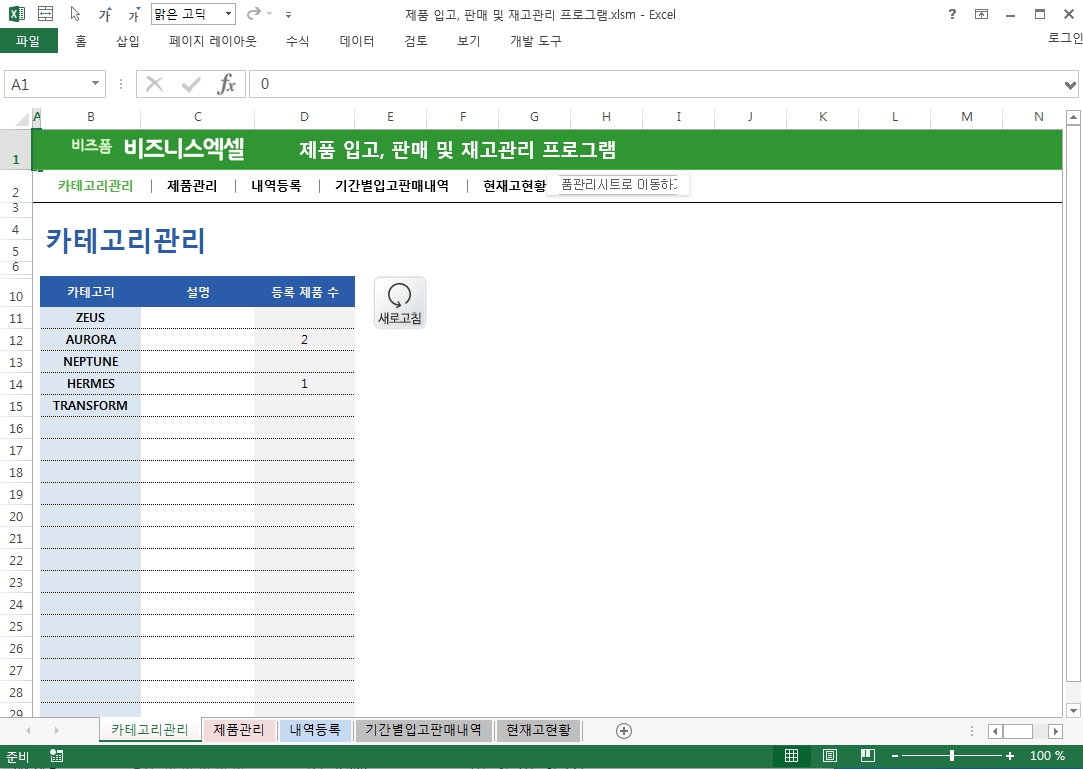1083x769 pixels.
Task: Click the 내역등록 navigation link
Action: pos(276,185)
